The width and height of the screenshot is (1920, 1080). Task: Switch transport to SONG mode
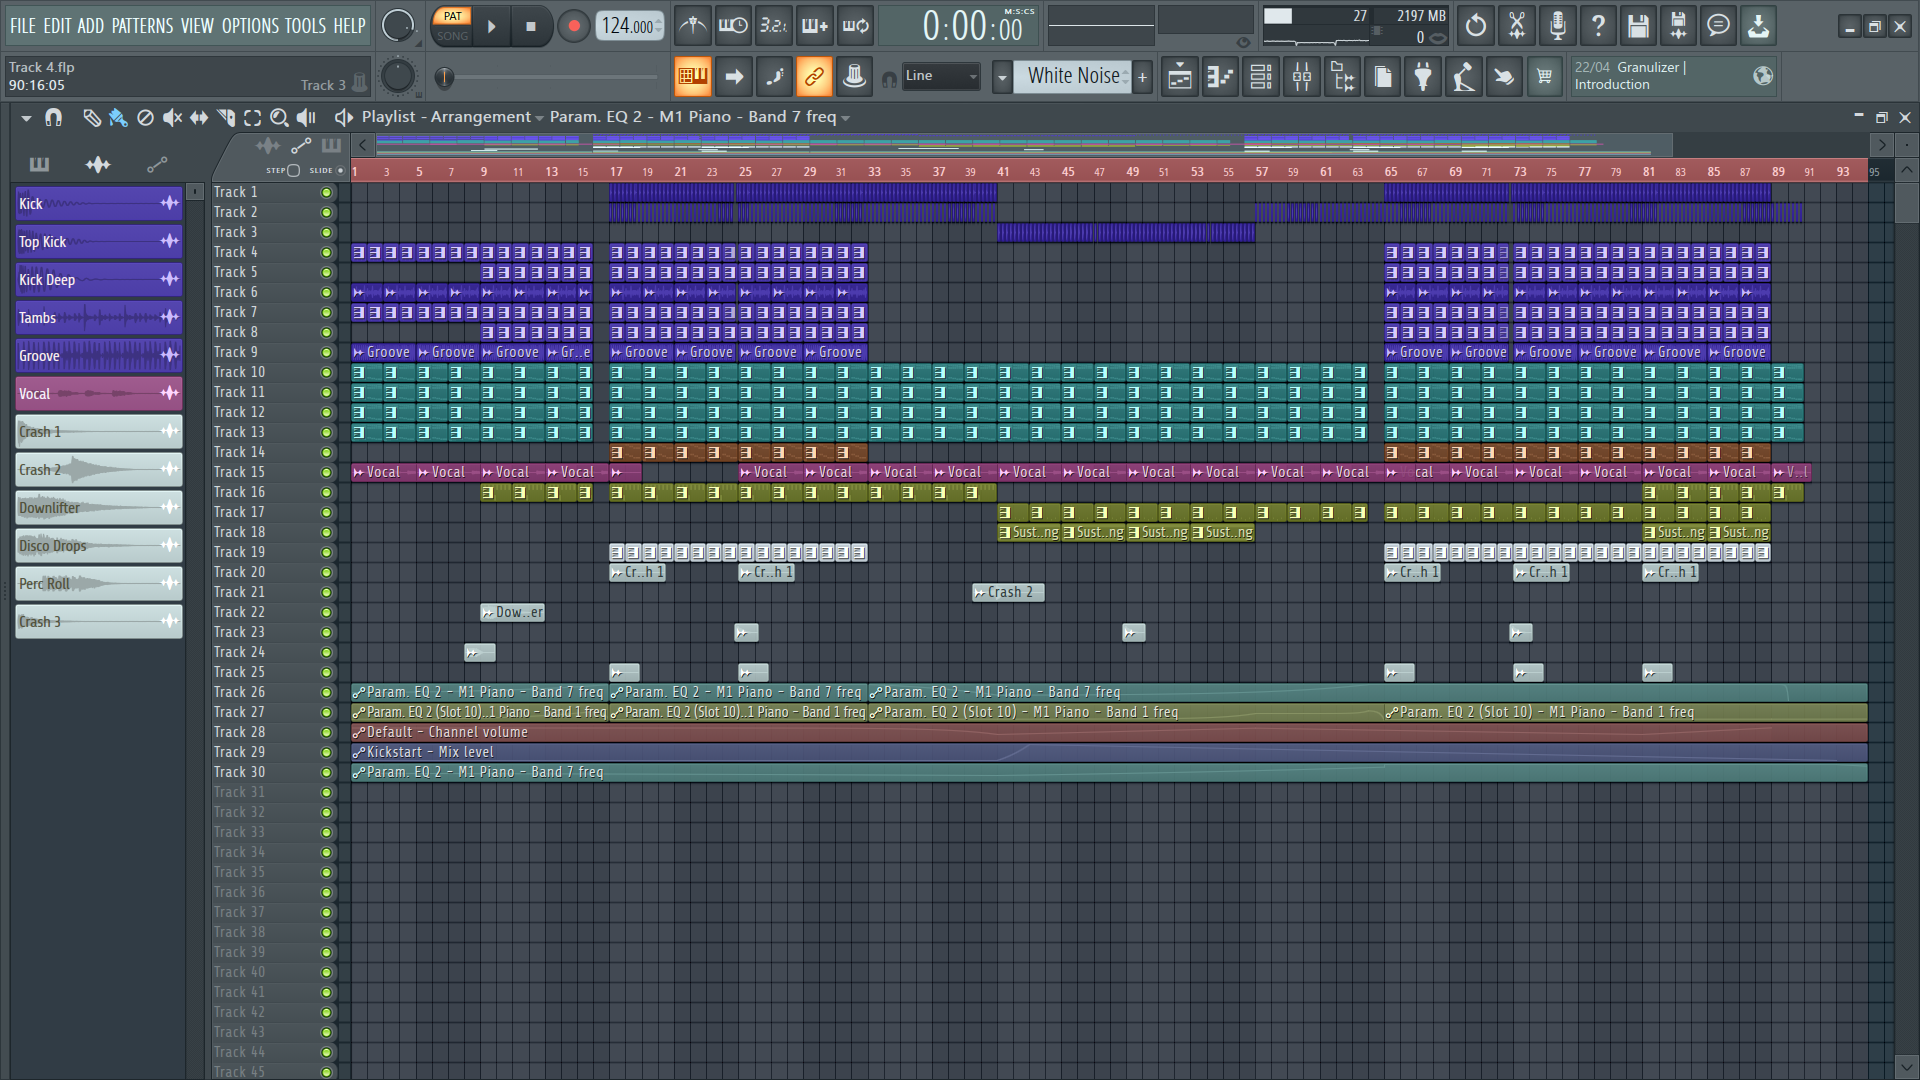point(452,36)
